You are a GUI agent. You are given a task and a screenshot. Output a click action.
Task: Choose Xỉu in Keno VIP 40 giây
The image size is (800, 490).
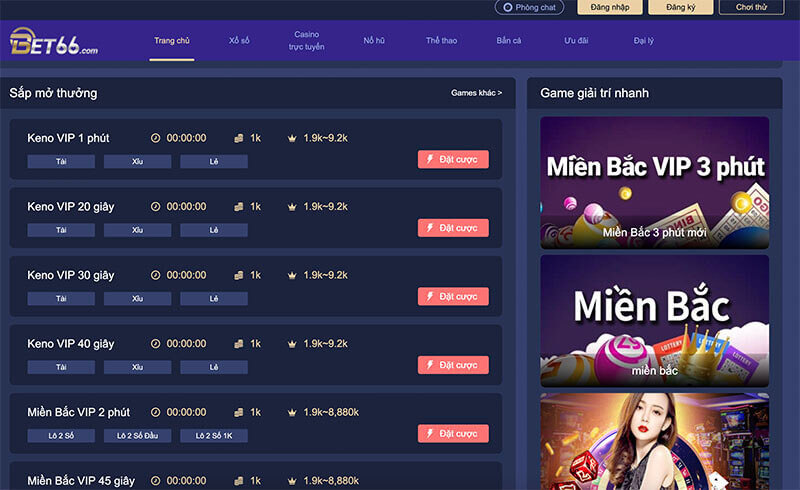point(137,367)
